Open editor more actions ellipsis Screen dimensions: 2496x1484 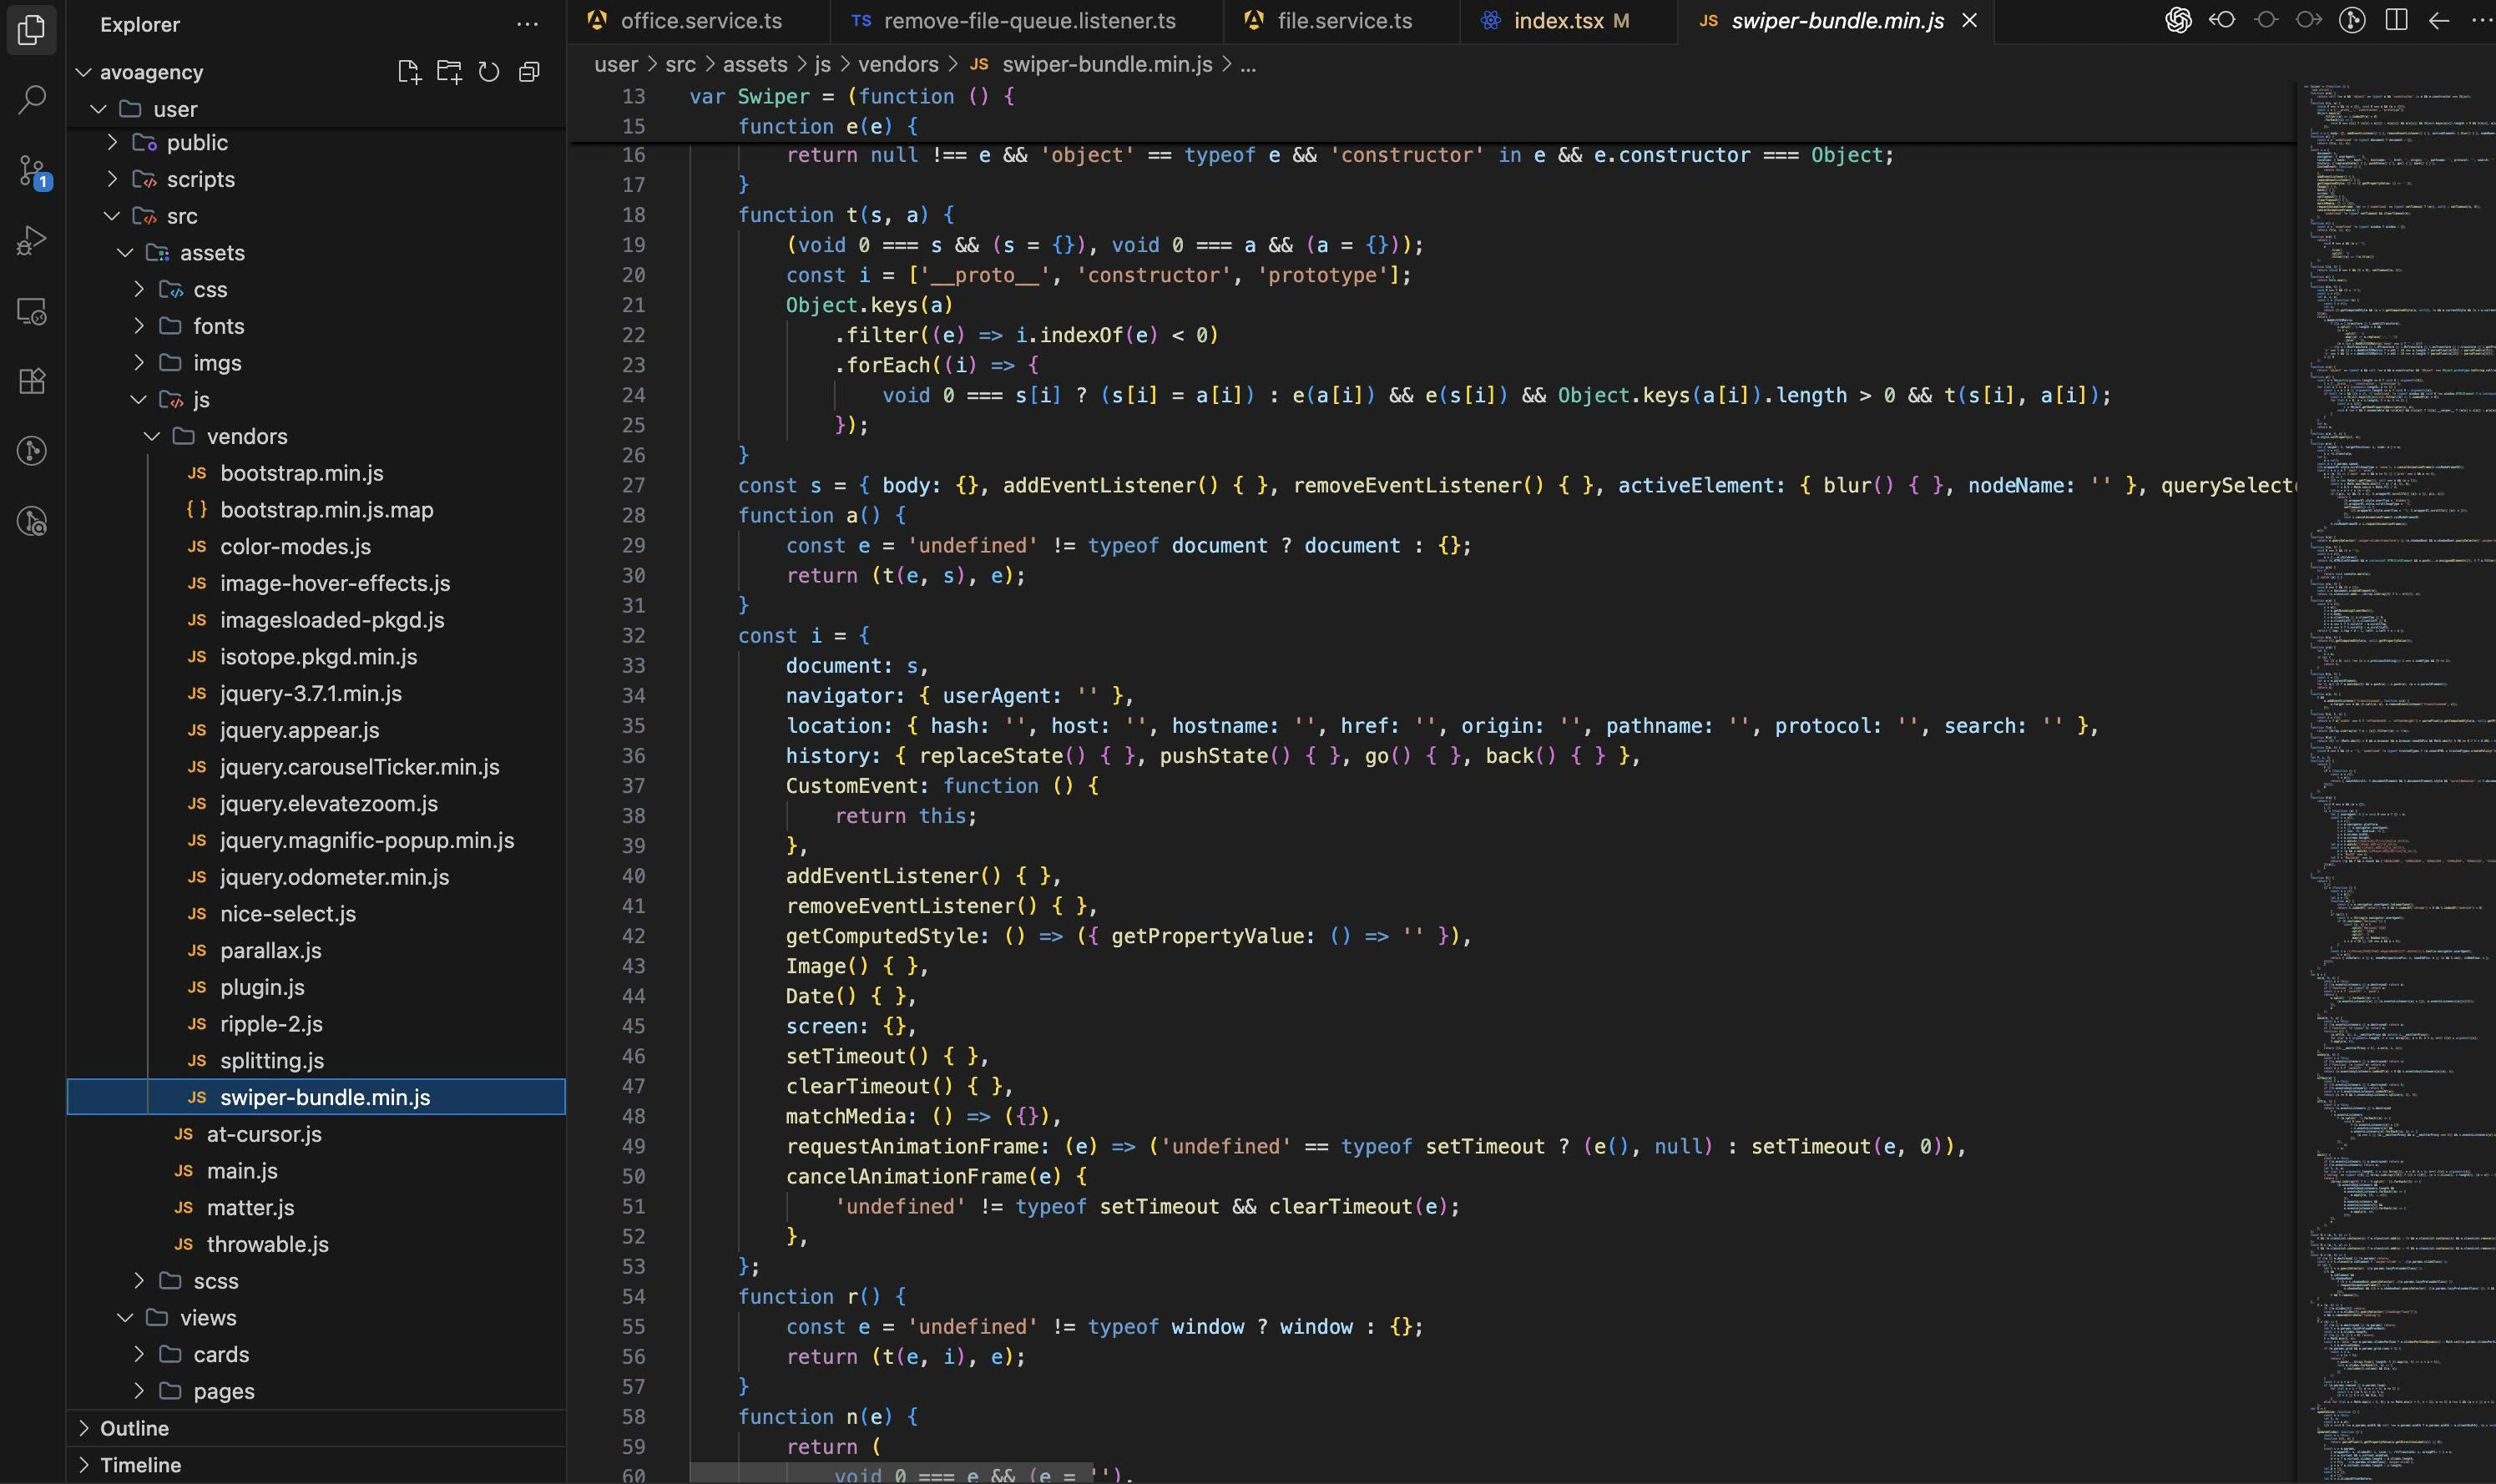coord(2482,21)
